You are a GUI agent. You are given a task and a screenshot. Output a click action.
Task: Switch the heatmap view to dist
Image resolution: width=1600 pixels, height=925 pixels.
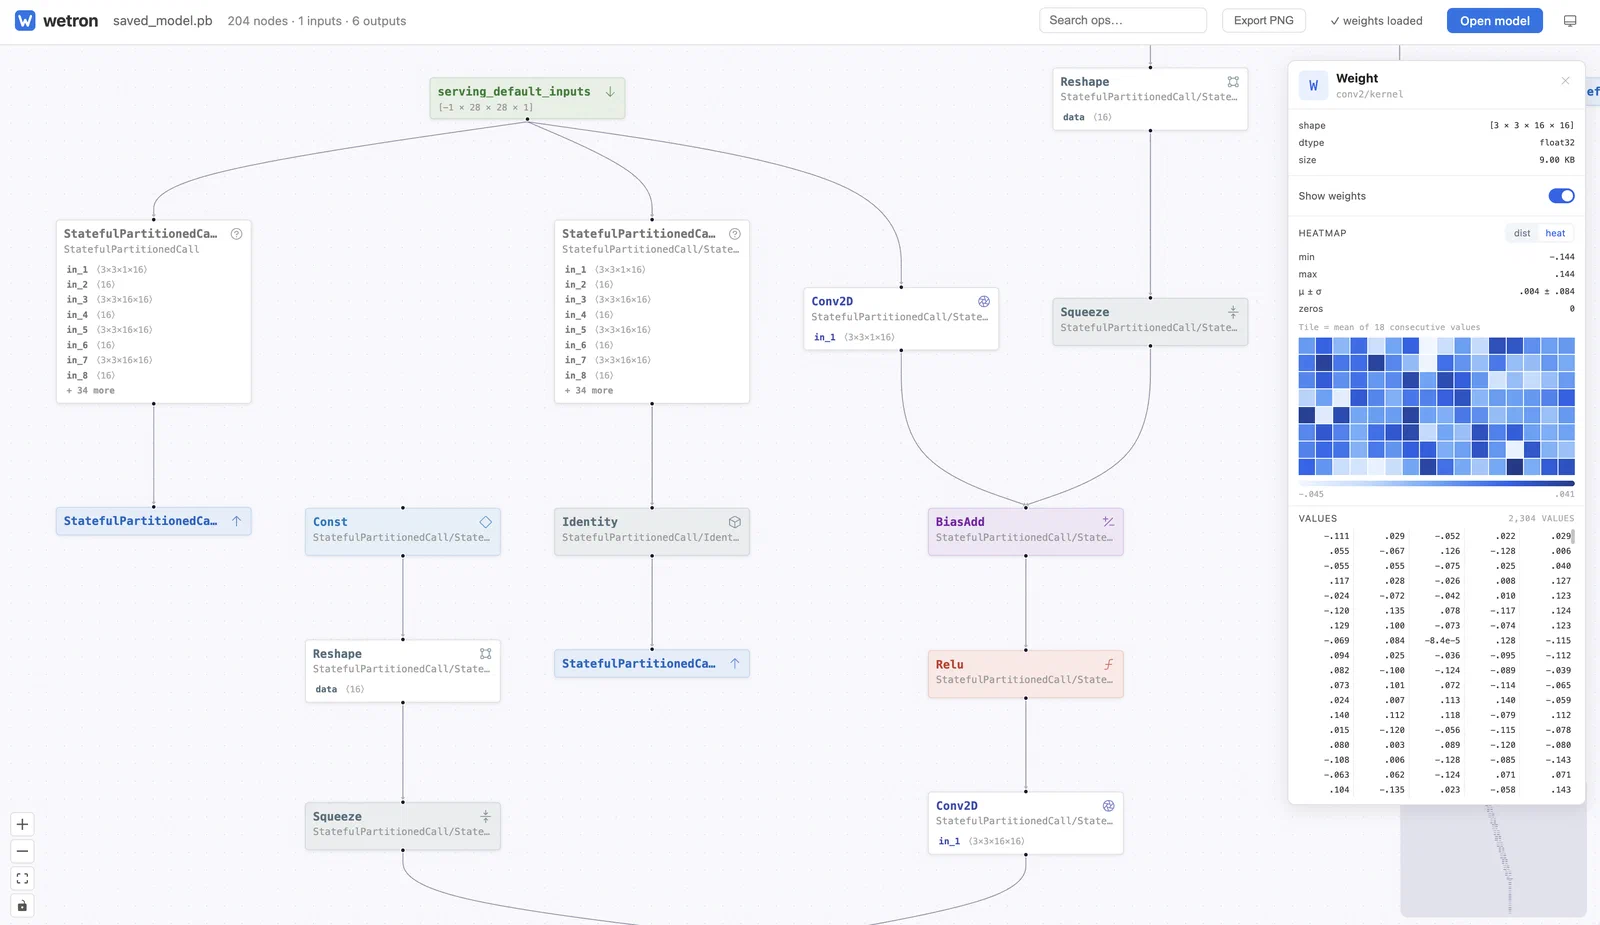click(x=1522, y=233)
